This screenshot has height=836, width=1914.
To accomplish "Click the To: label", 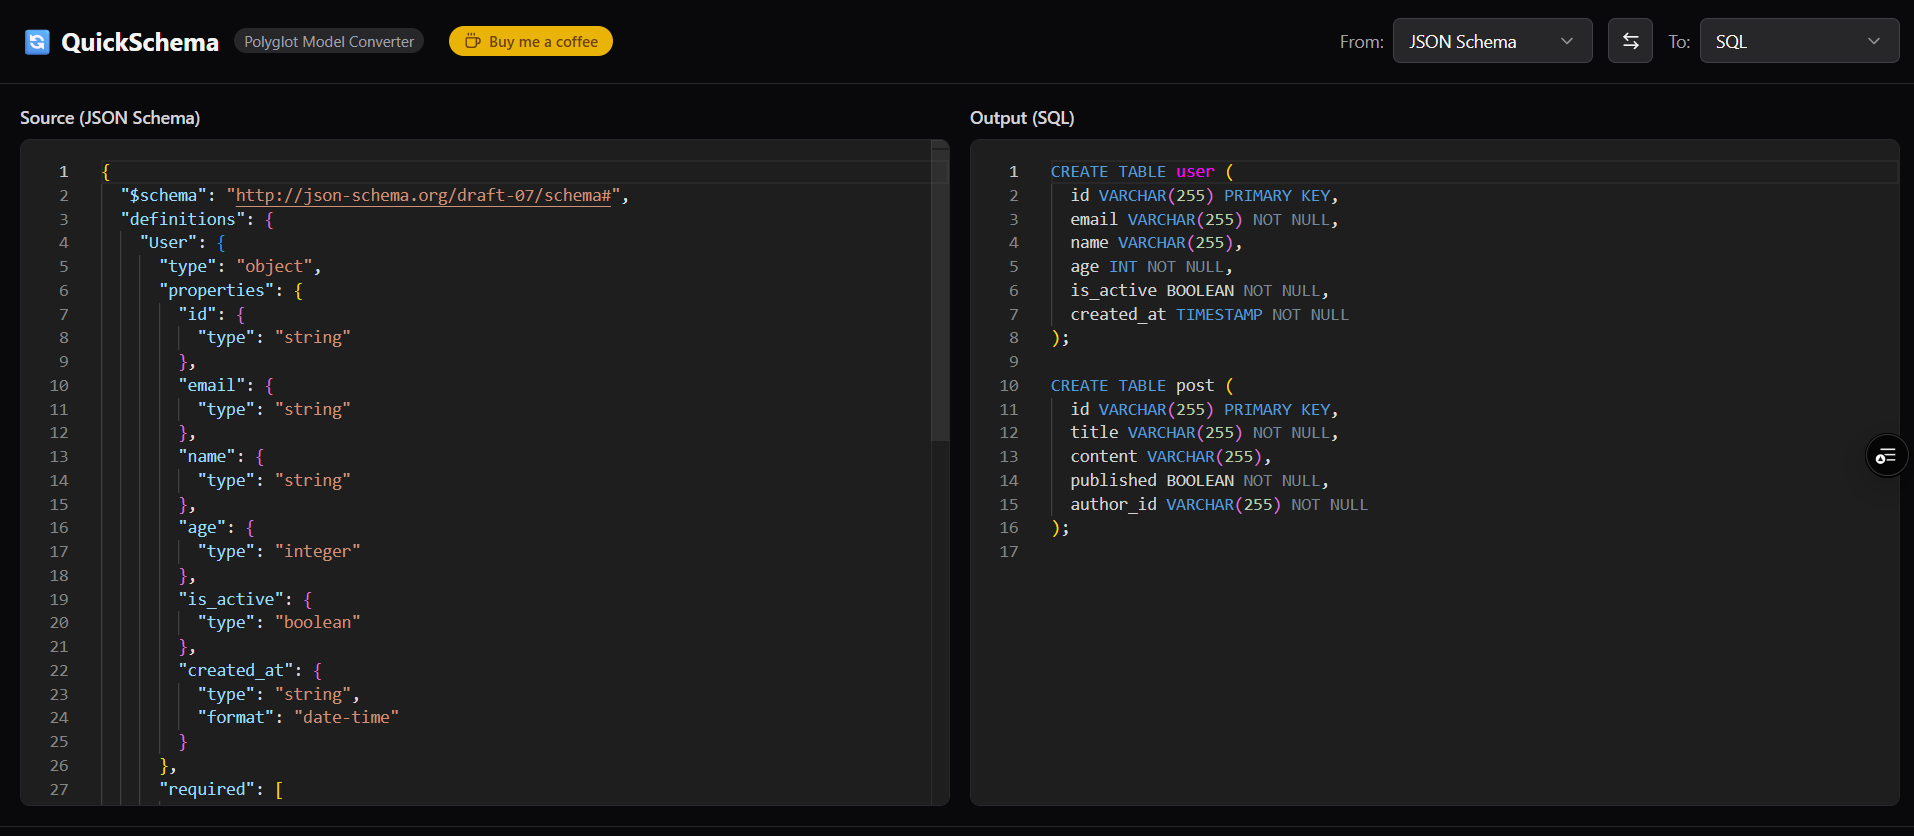I will (1679, 42).
